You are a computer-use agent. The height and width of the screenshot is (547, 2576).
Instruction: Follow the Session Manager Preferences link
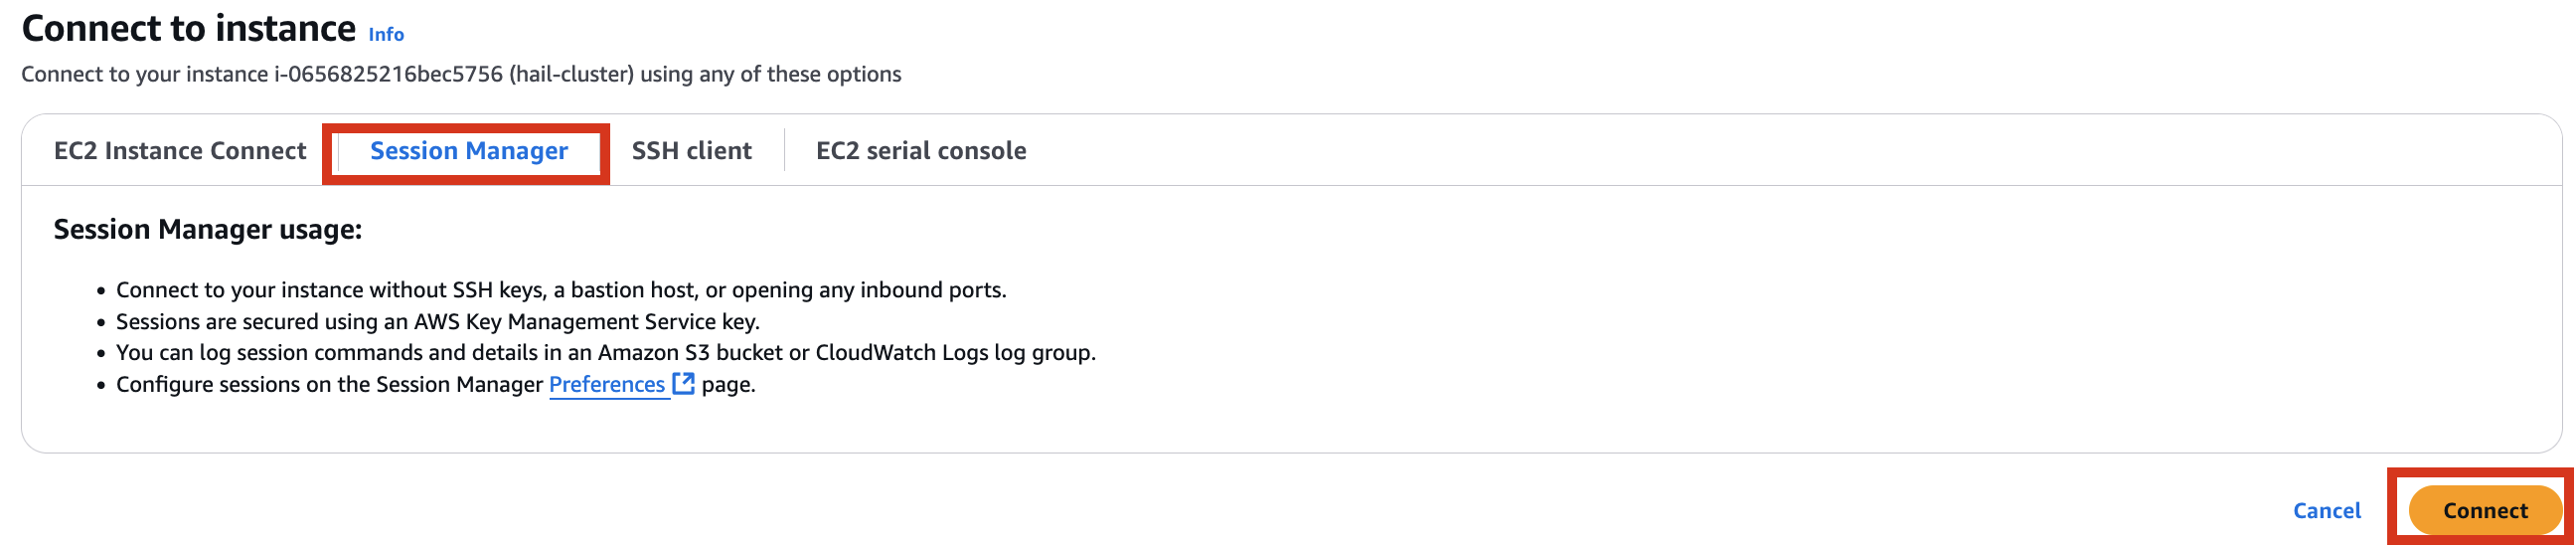[x=607, y=385]
